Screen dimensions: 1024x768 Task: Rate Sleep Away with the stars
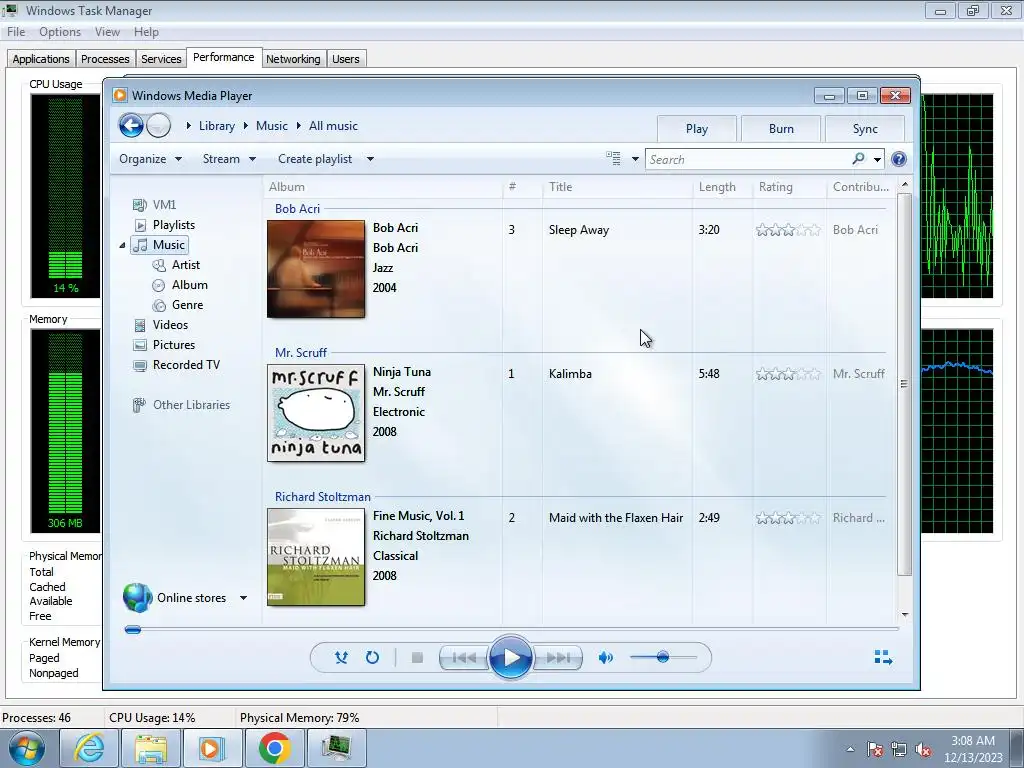tap(788, 230)
